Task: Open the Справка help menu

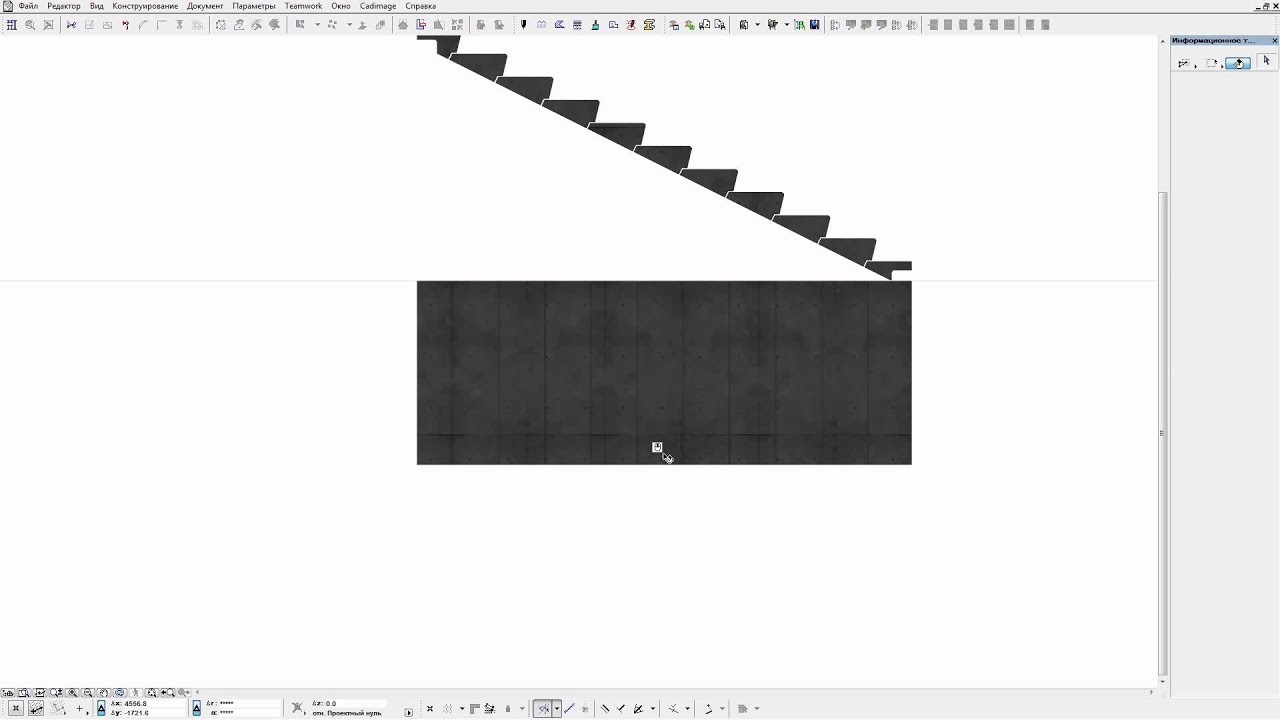Action: 420,6
